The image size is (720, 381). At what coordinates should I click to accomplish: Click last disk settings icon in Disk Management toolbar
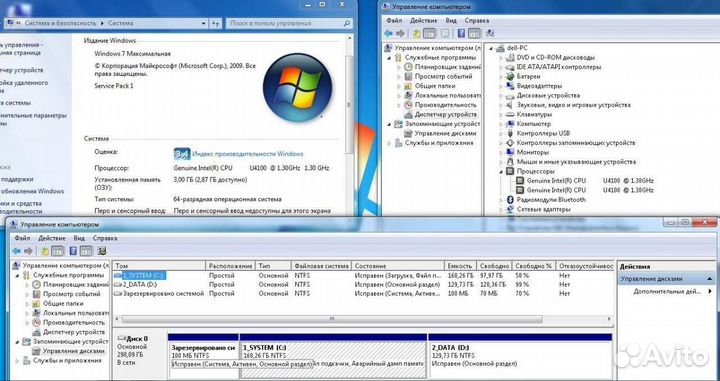click(102, 251)
